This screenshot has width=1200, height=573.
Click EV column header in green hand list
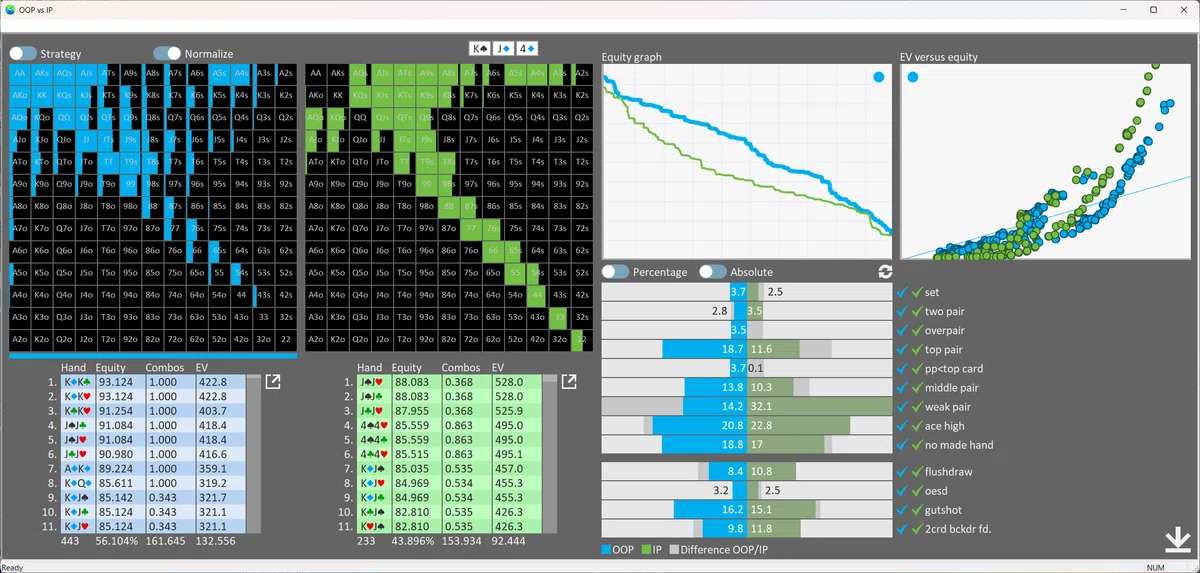500,367
